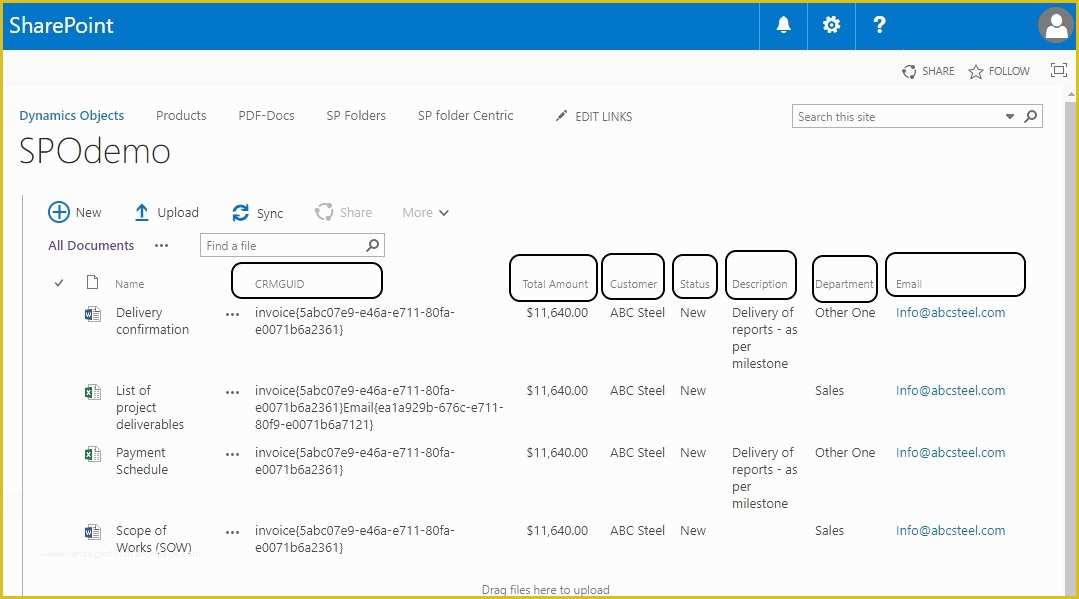Open the List of project deliverables file
The image size is (1079, 599).
pos(150,408)
